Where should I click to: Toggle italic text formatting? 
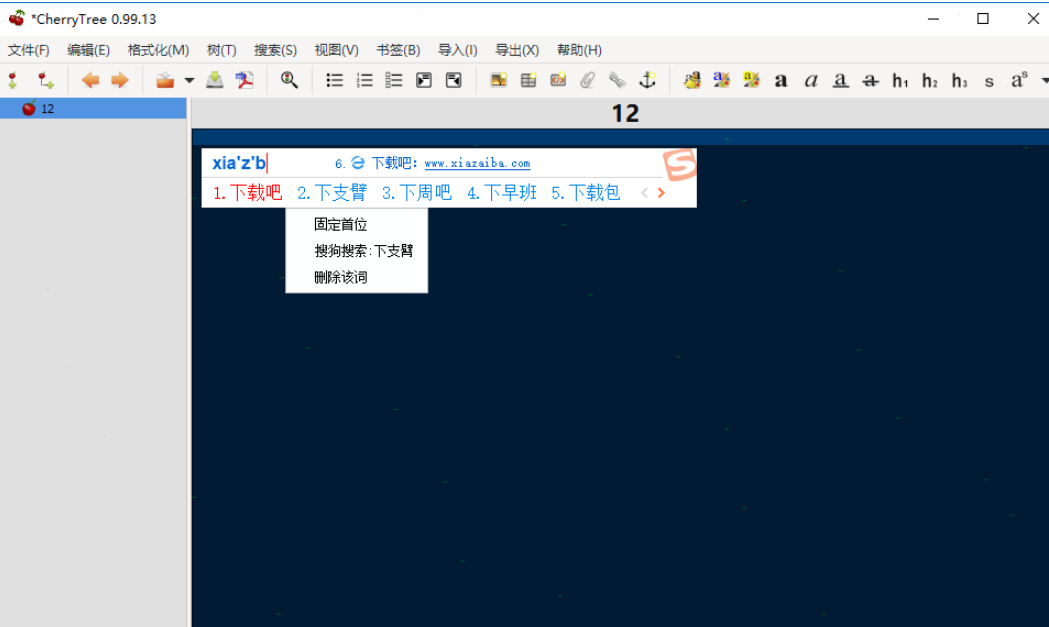tap(811, 81)
